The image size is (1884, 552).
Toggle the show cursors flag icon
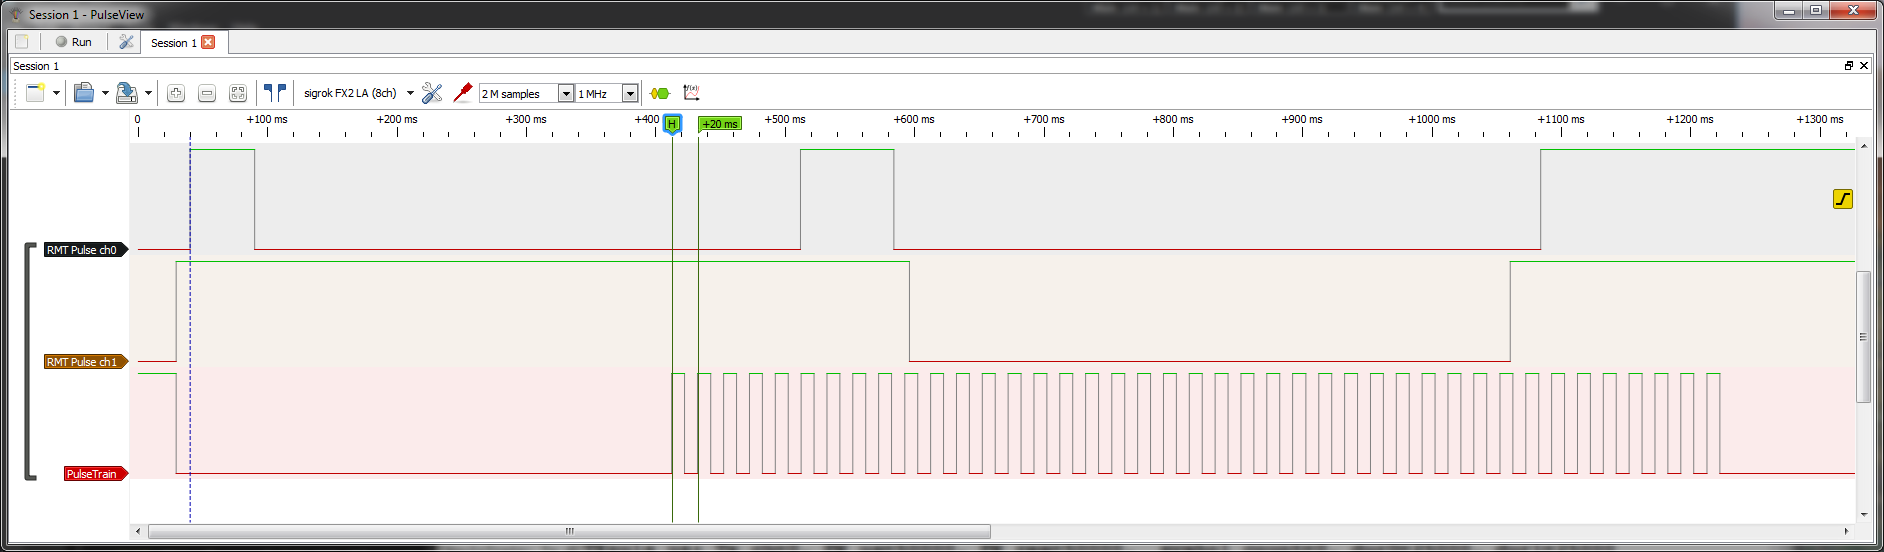(x=275, y=93)
